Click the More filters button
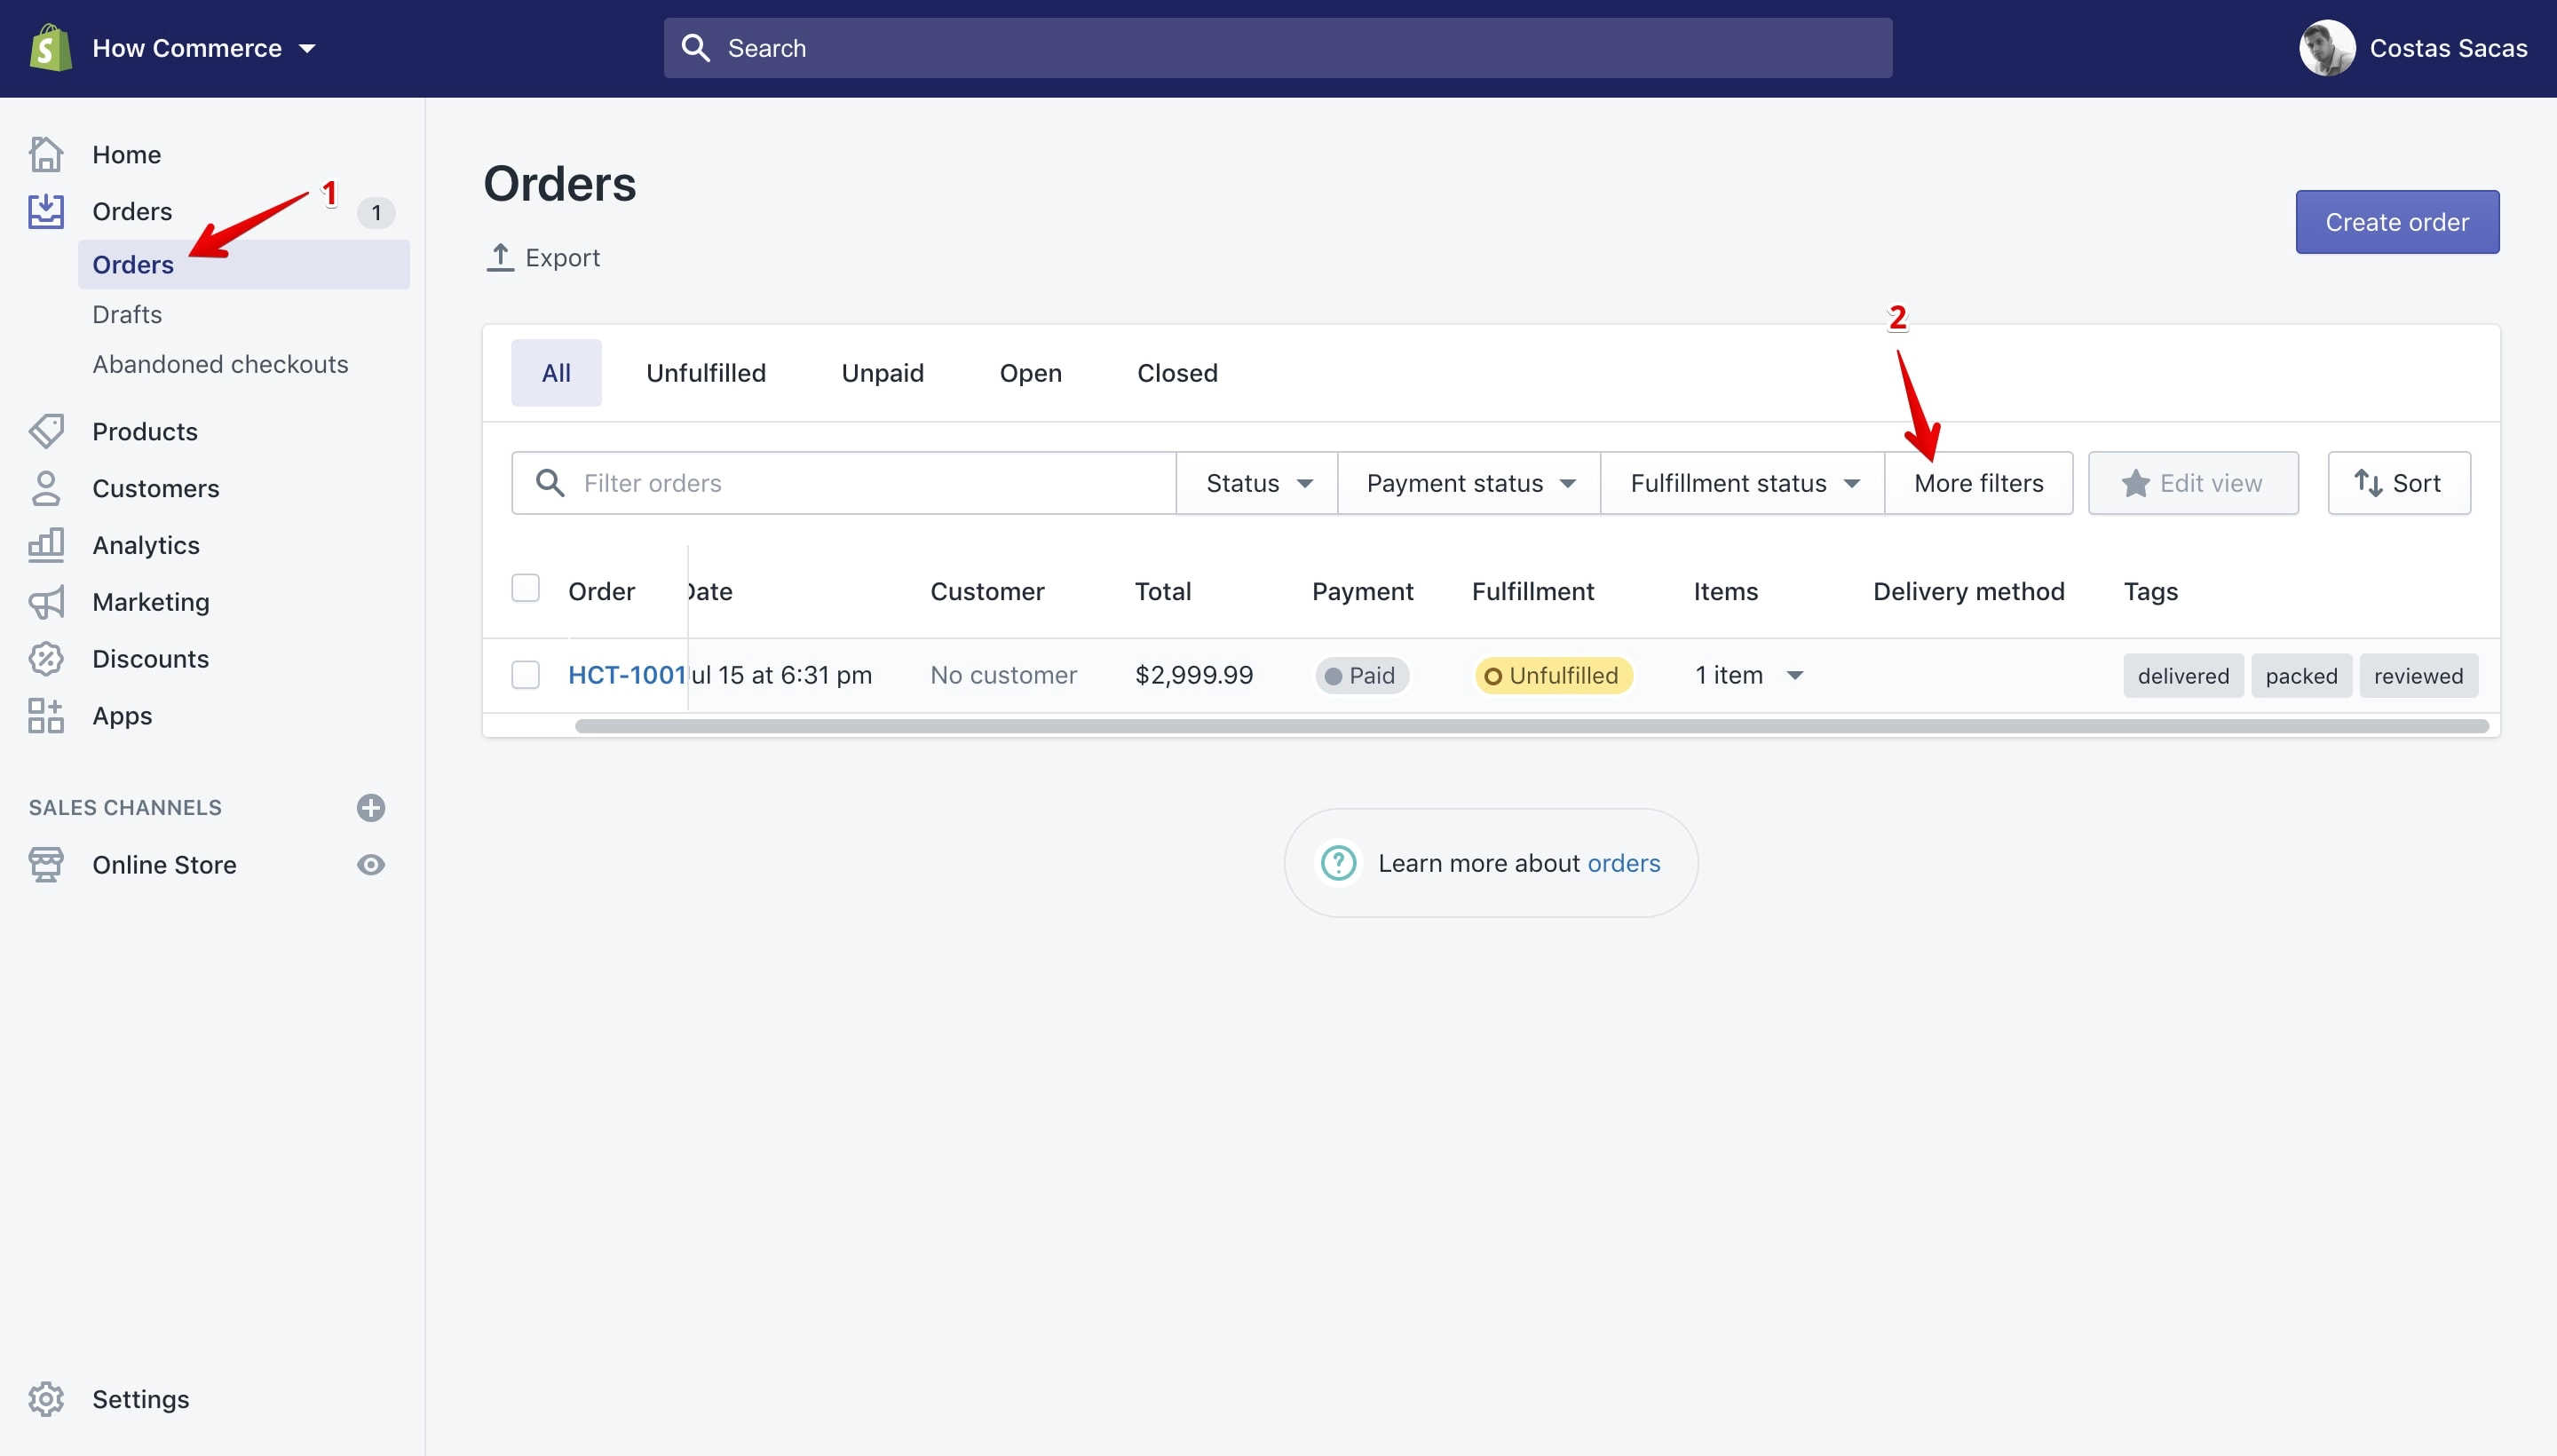 coord(1979,483)
